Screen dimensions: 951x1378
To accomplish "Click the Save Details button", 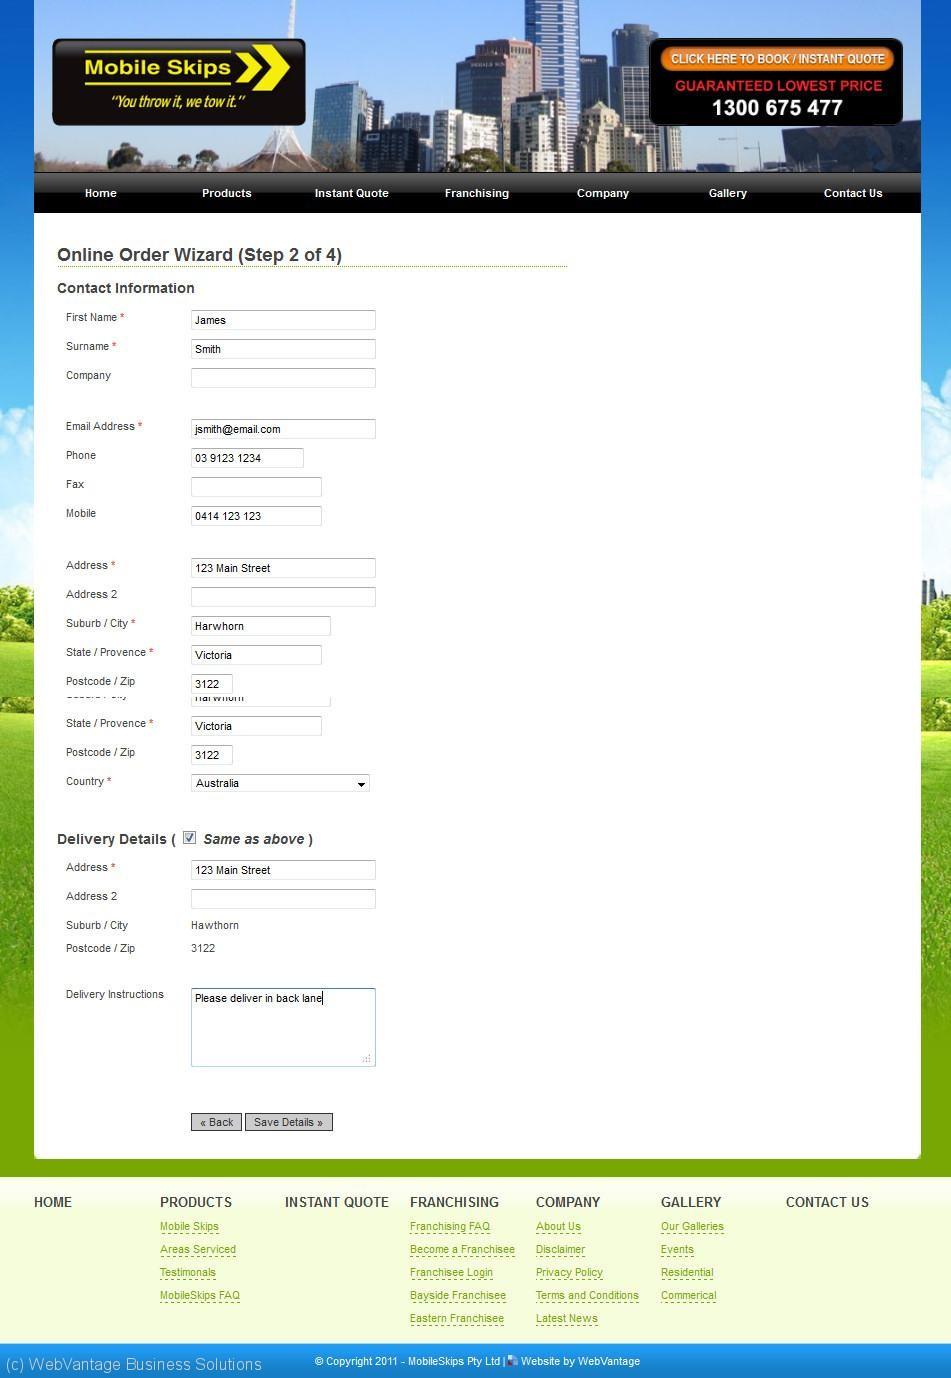I will click(x=288, y=1122).
